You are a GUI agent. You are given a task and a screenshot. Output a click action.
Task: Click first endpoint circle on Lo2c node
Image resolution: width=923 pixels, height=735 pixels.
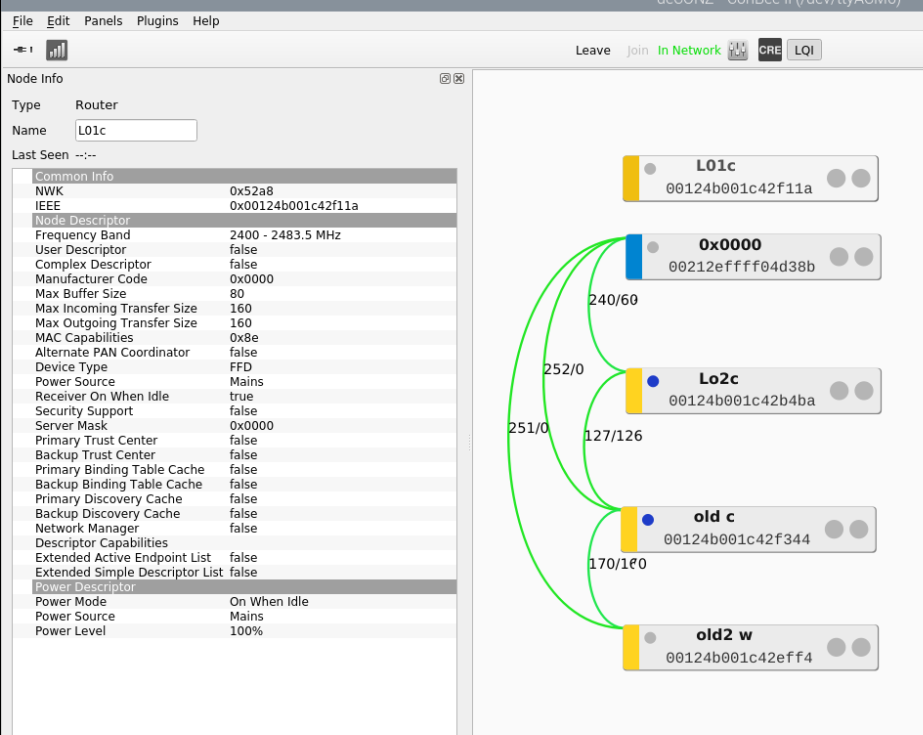[839, 390]
